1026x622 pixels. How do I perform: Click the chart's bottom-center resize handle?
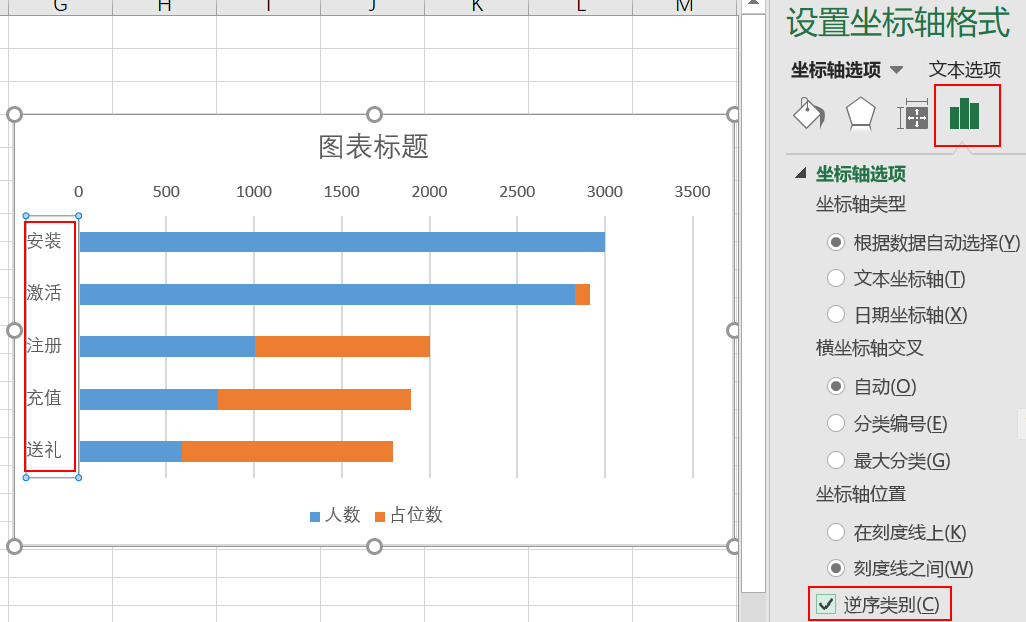(374, 546)
